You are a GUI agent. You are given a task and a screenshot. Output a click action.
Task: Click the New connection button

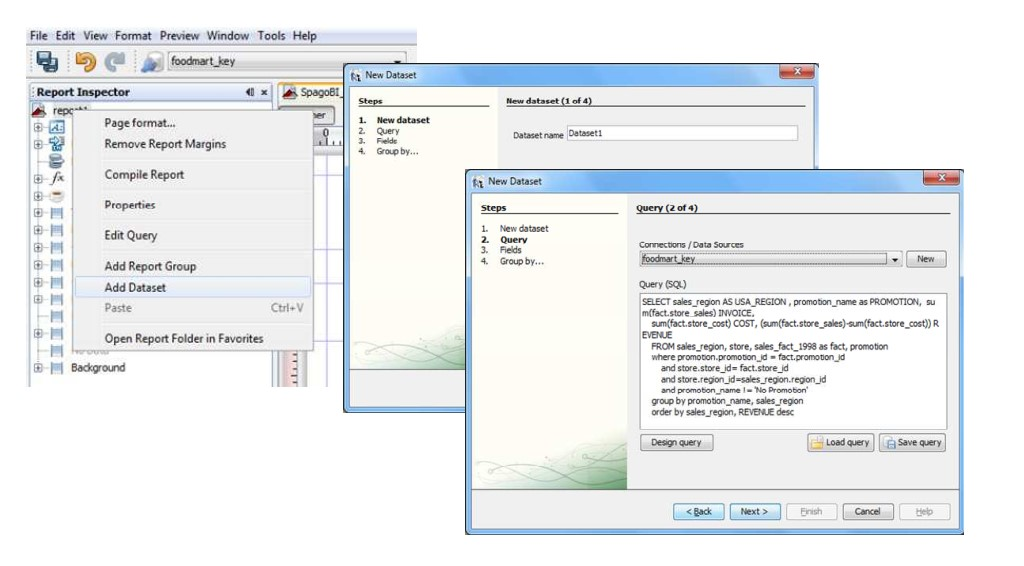pyautogui.click(x=925, y=259)
